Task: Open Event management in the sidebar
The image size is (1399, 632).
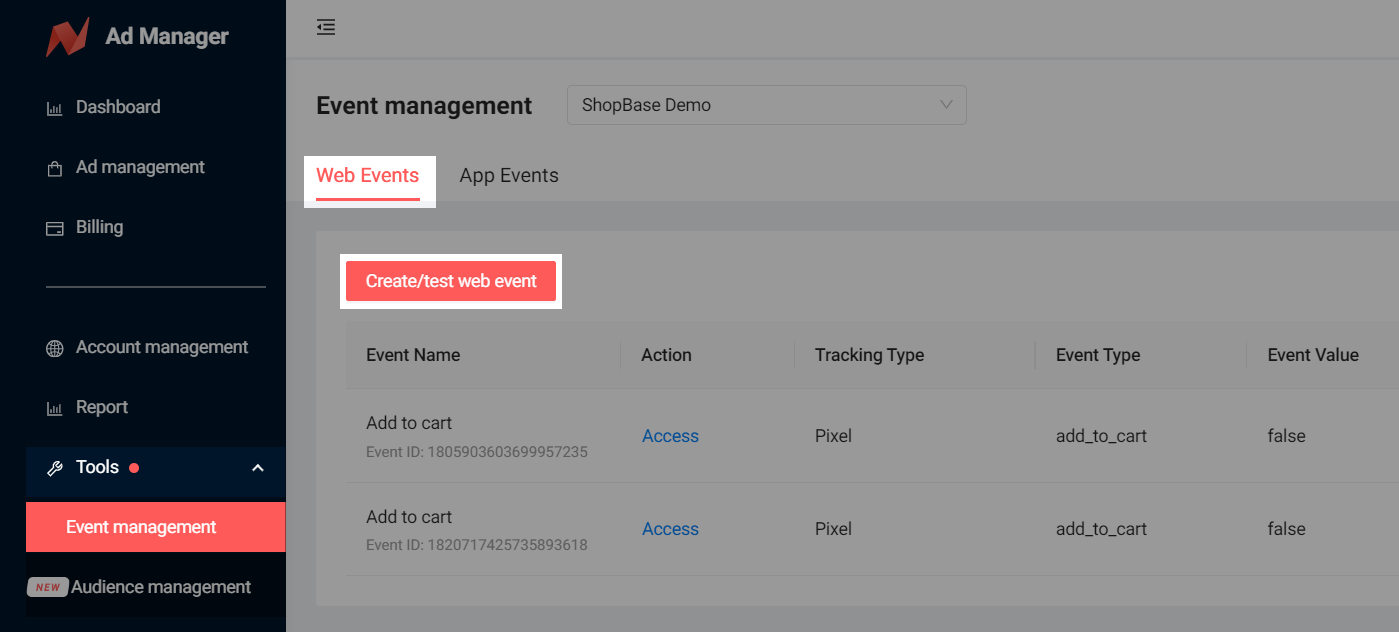Action: 141,527
